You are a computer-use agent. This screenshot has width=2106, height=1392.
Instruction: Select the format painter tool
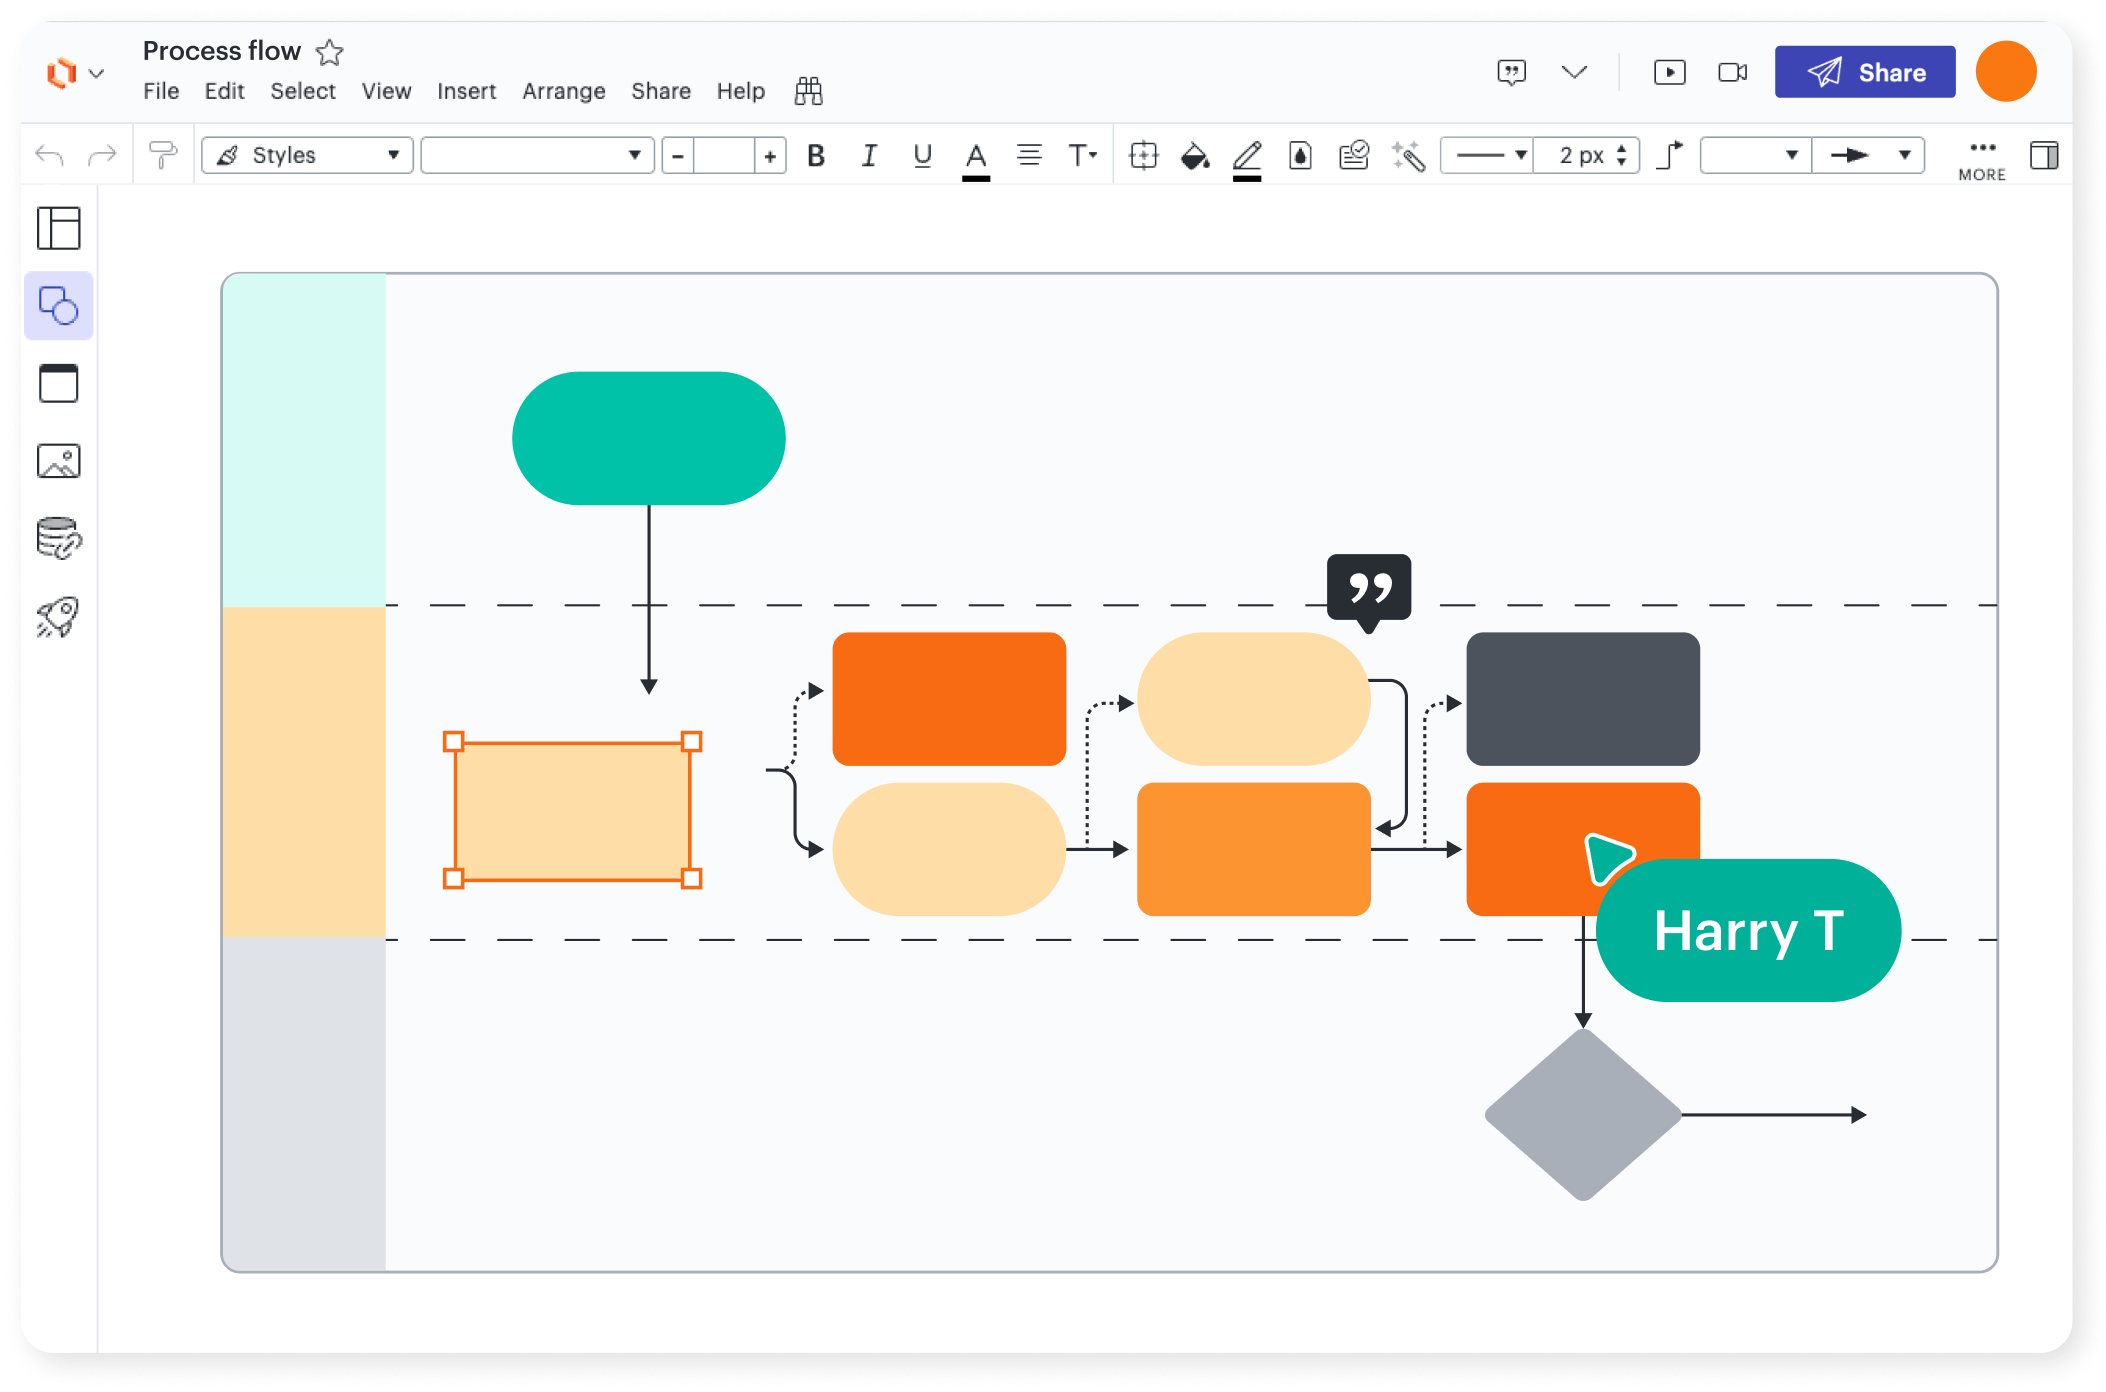pos(163,154)
